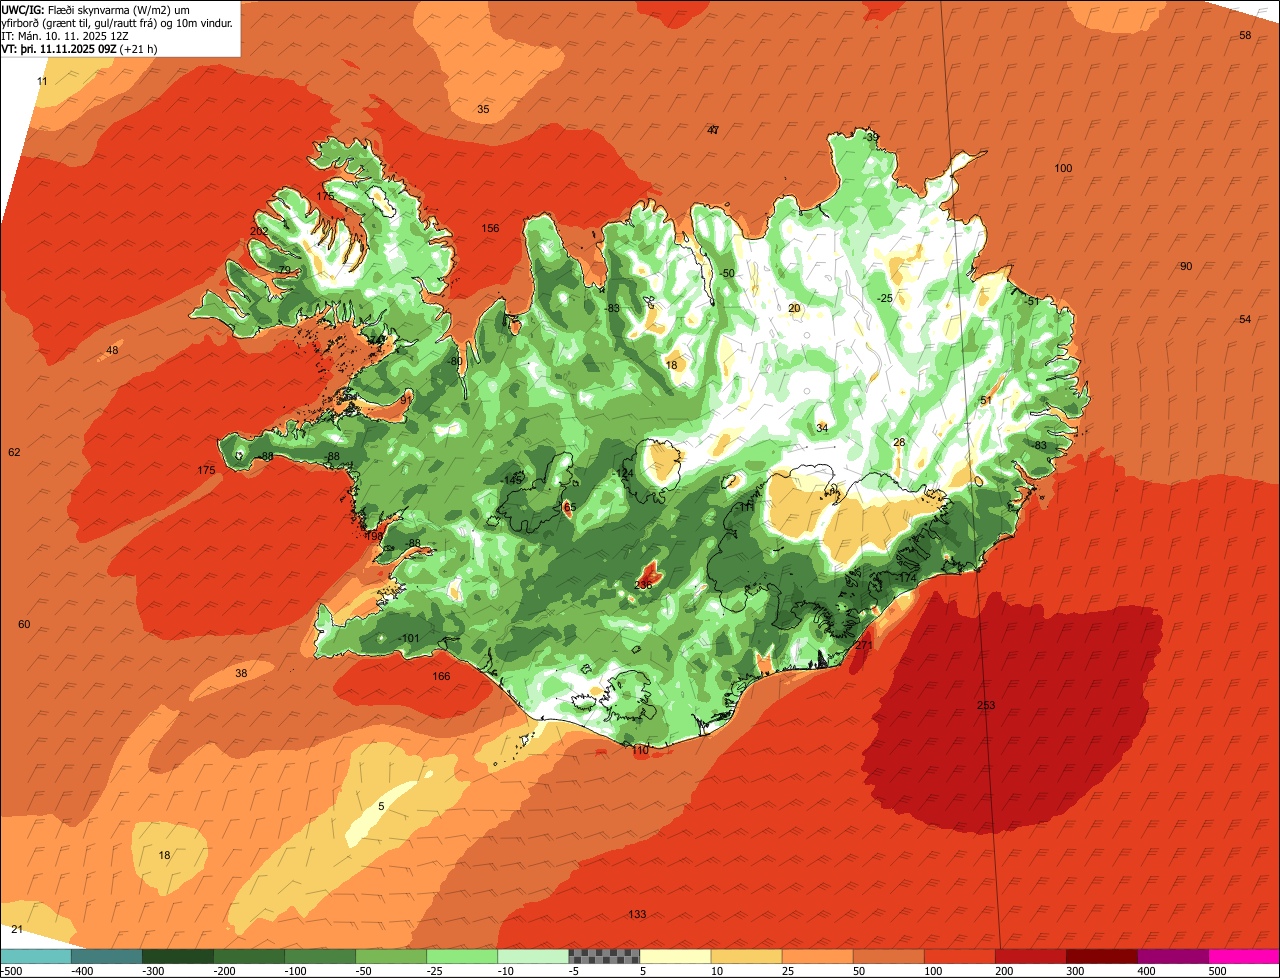Image resolution: width=1280 pixels, height=978 pixels.
Task: Click the value 124 near the central glacier
Action: (x=625, y=474)
